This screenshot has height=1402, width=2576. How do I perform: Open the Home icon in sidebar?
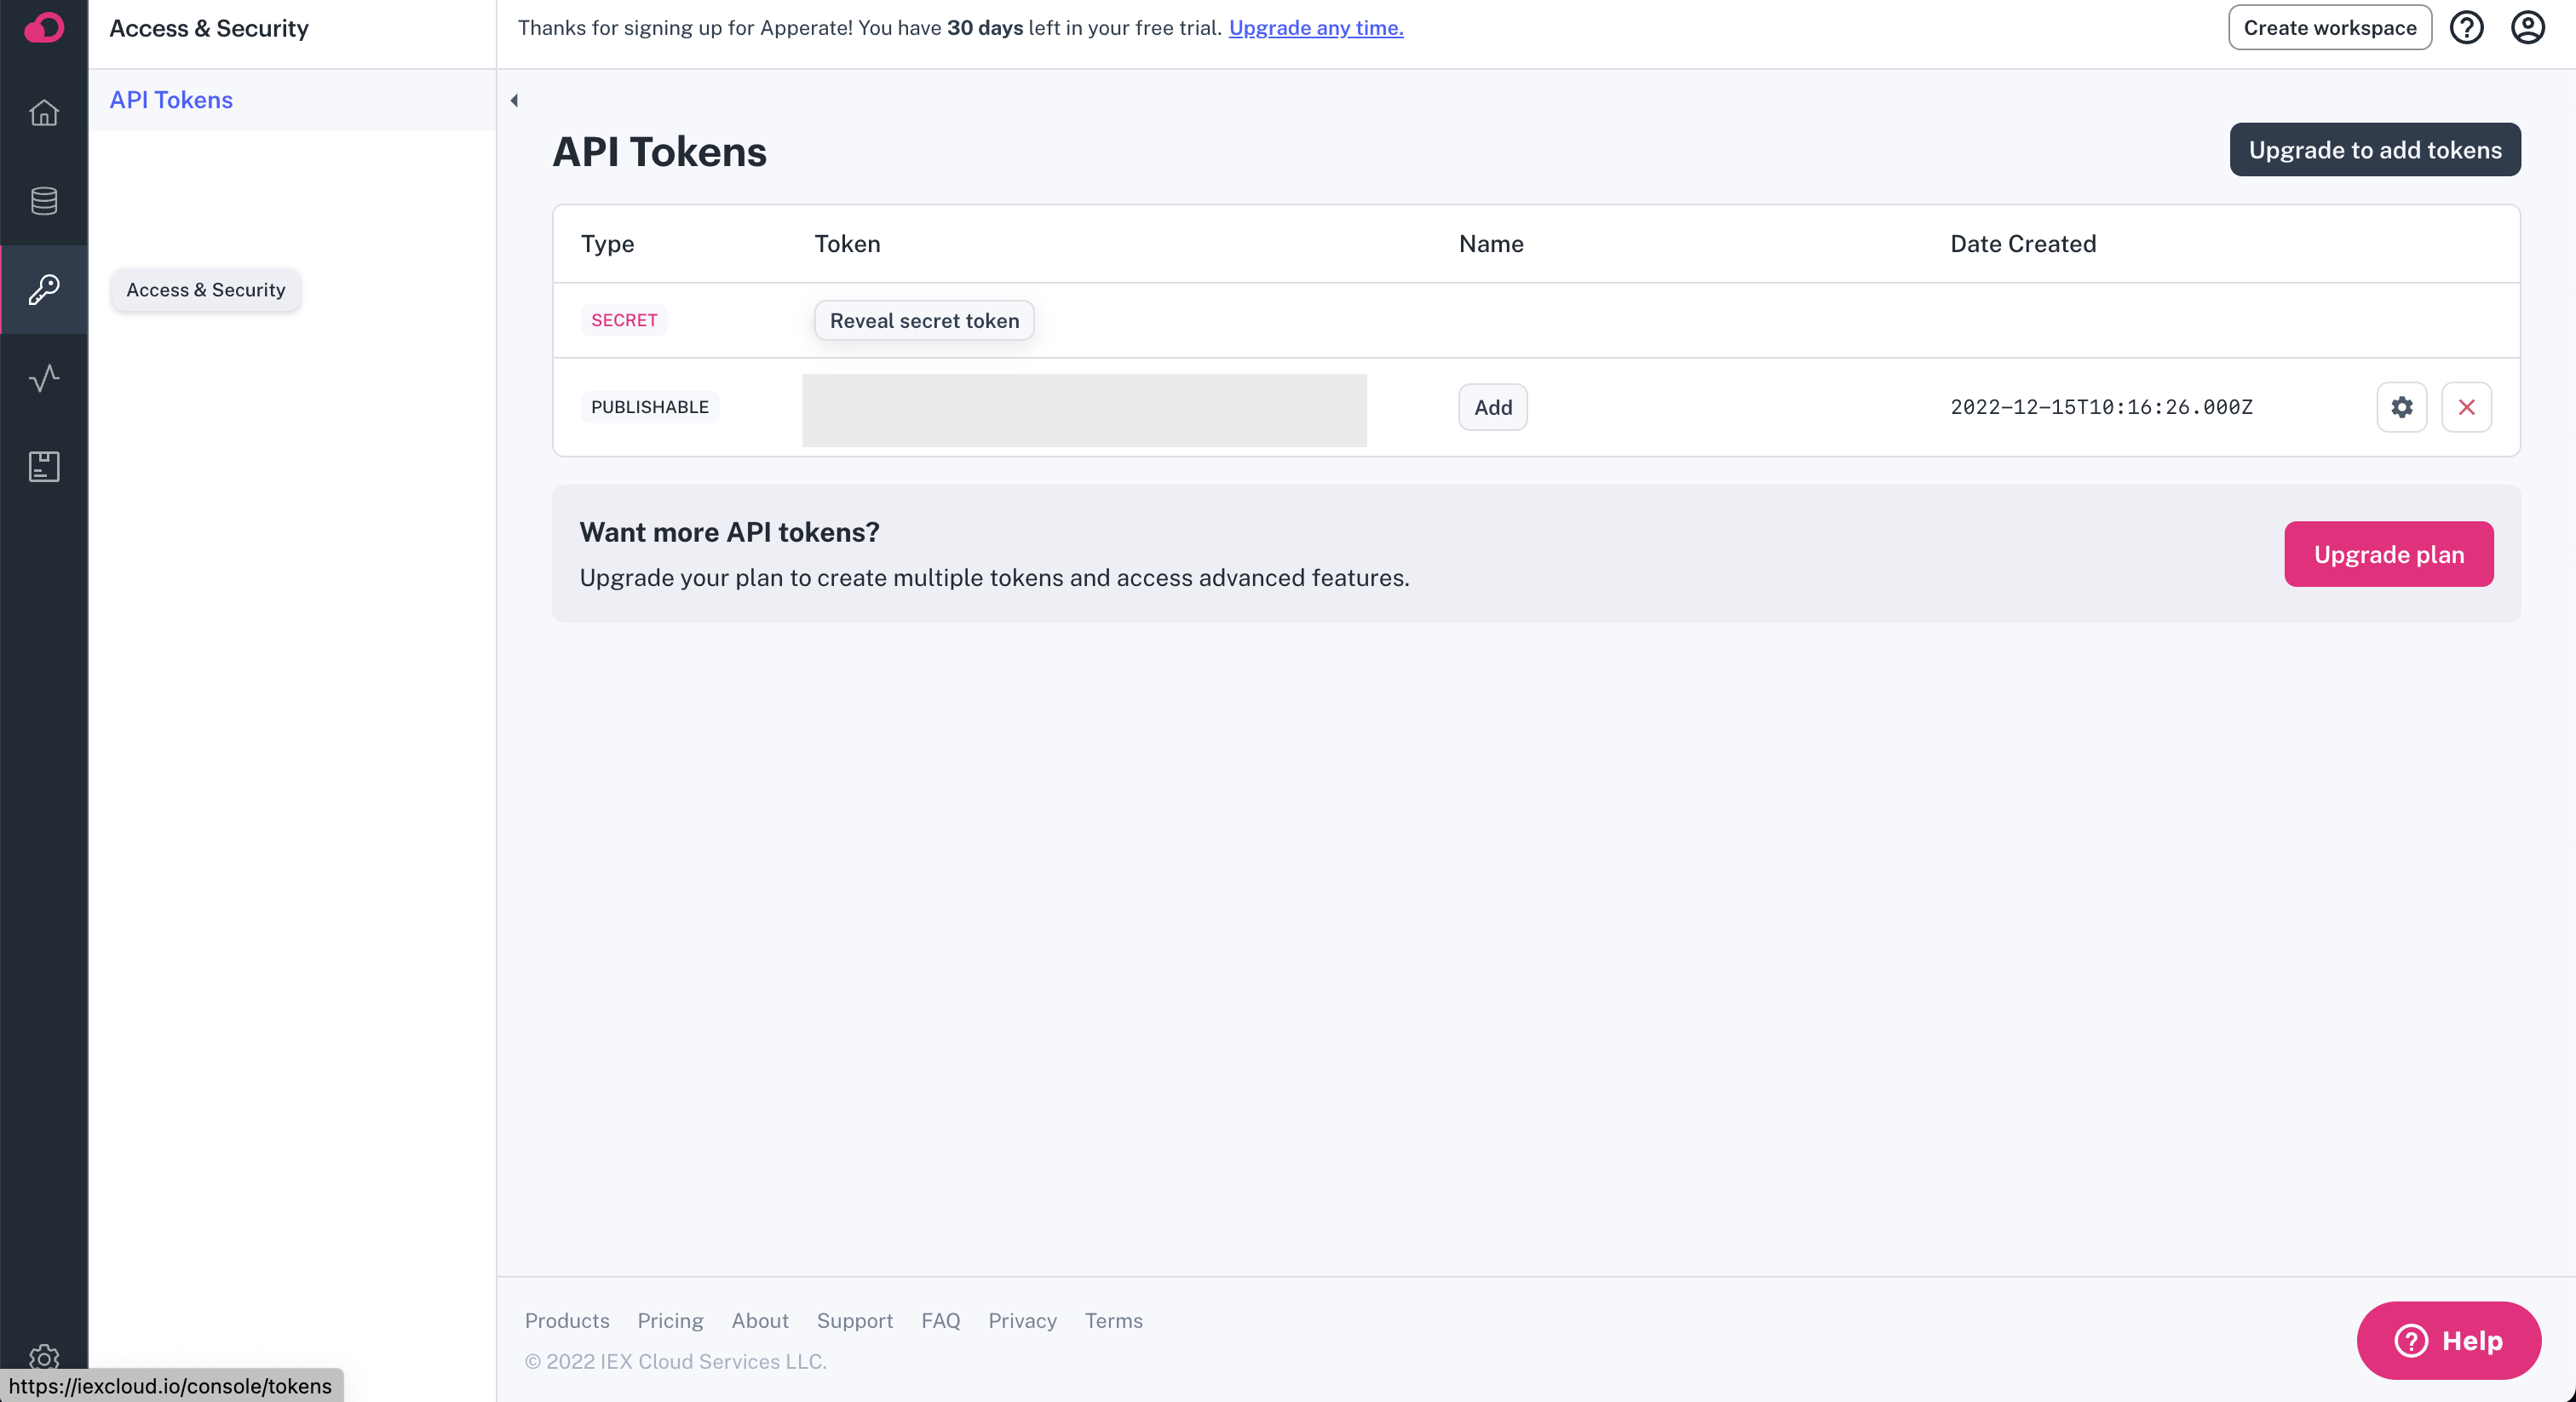[x=44, y=112]
